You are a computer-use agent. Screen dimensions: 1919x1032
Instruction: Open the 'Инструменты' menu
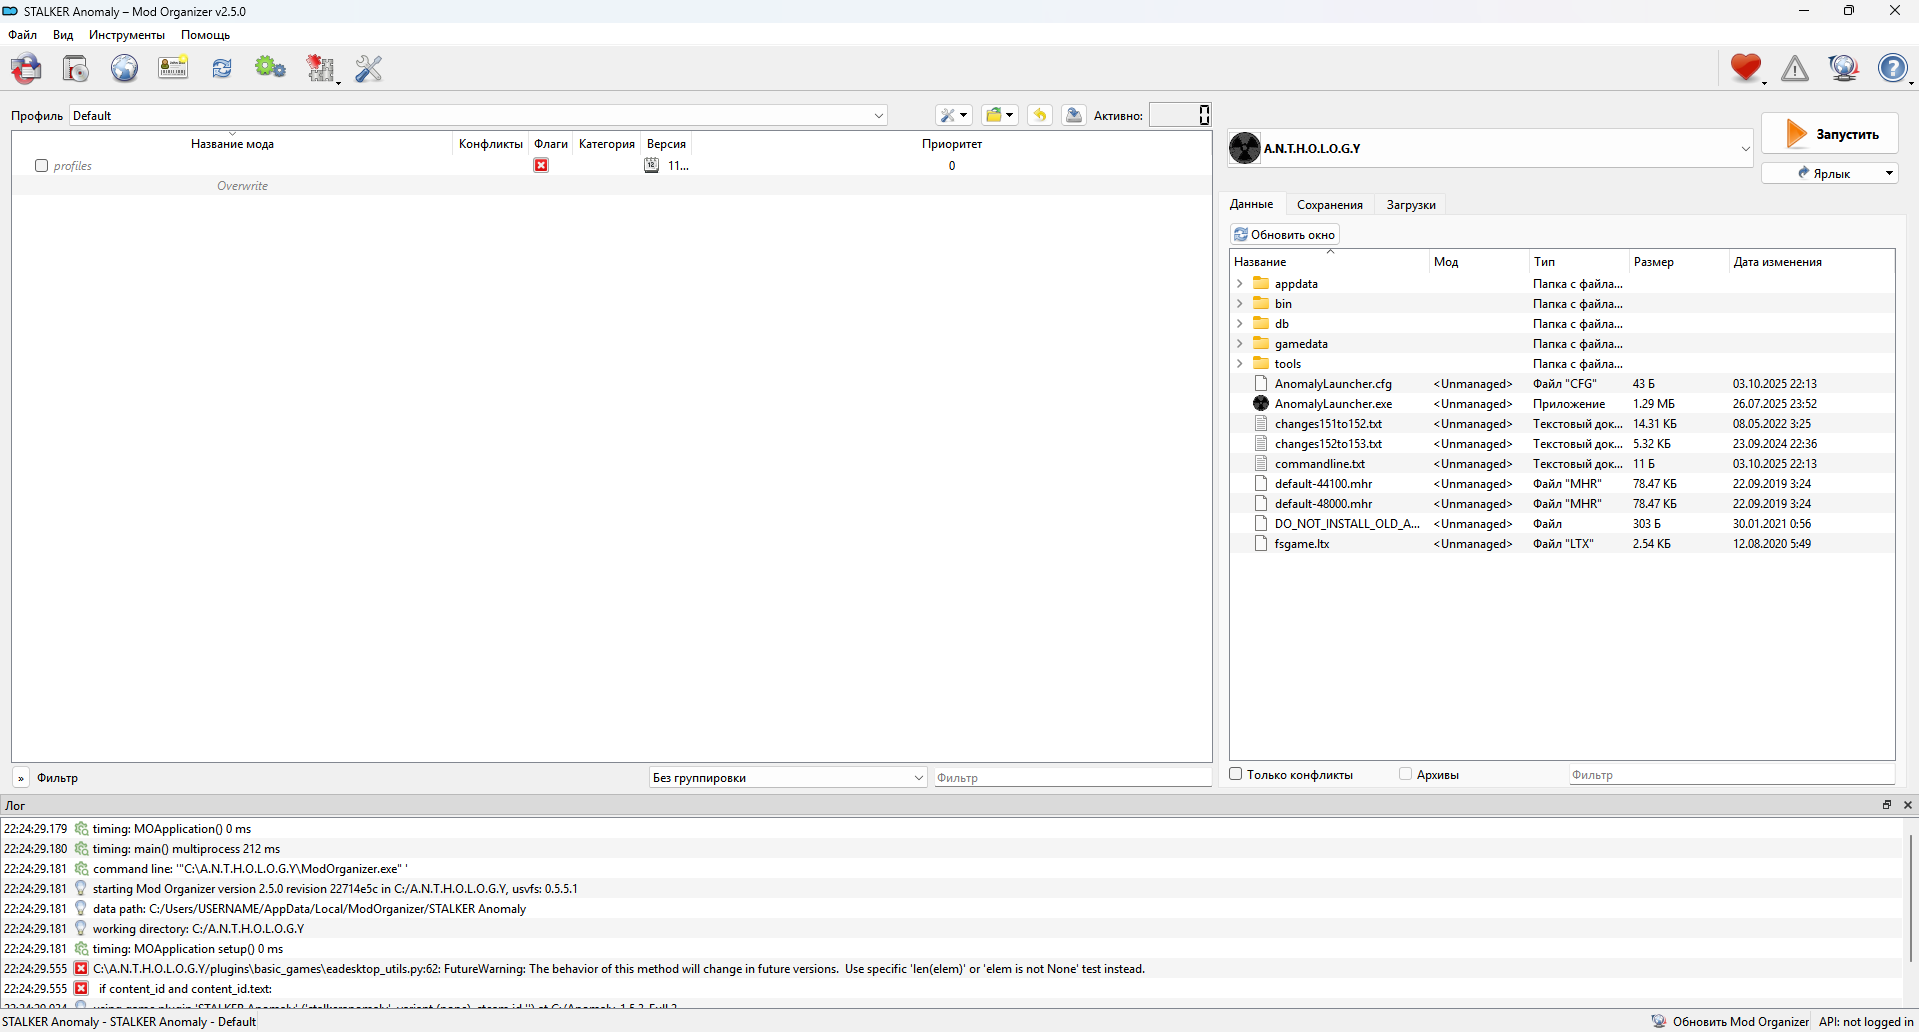[126, 35]
